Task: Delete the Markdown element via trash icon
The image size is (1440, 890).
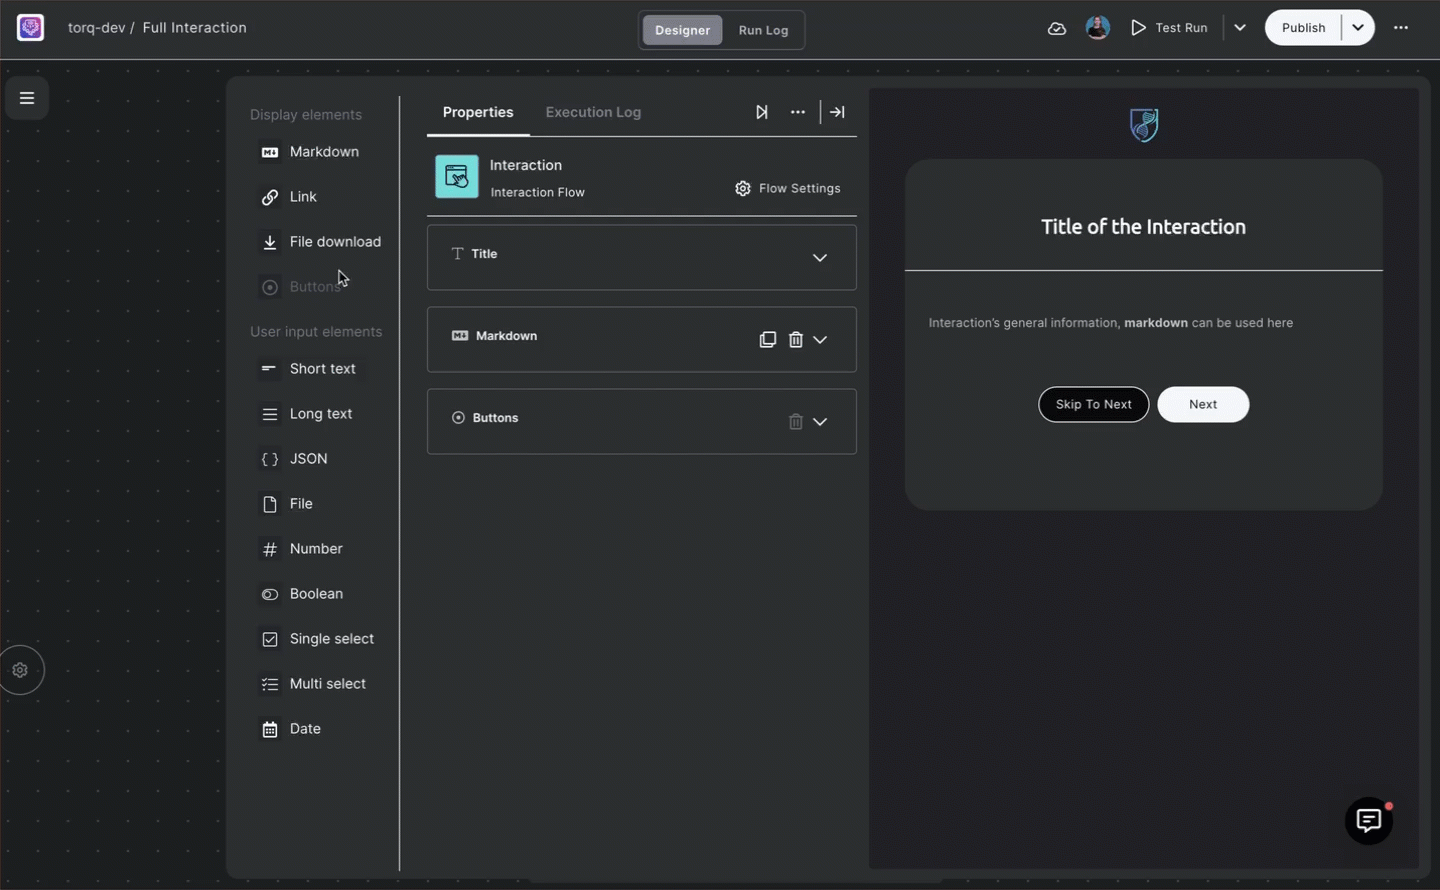Action: tap(796, 340)
